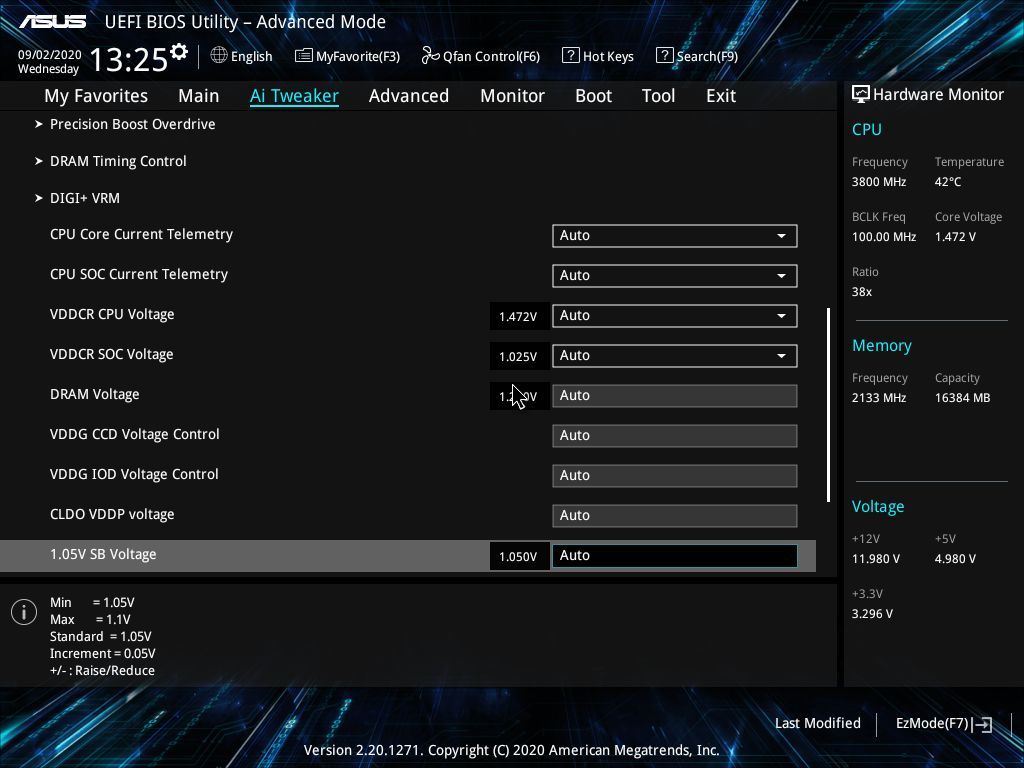Click the MyFavorite list icon
This screenshot has height=768, width=1024.
303,56
